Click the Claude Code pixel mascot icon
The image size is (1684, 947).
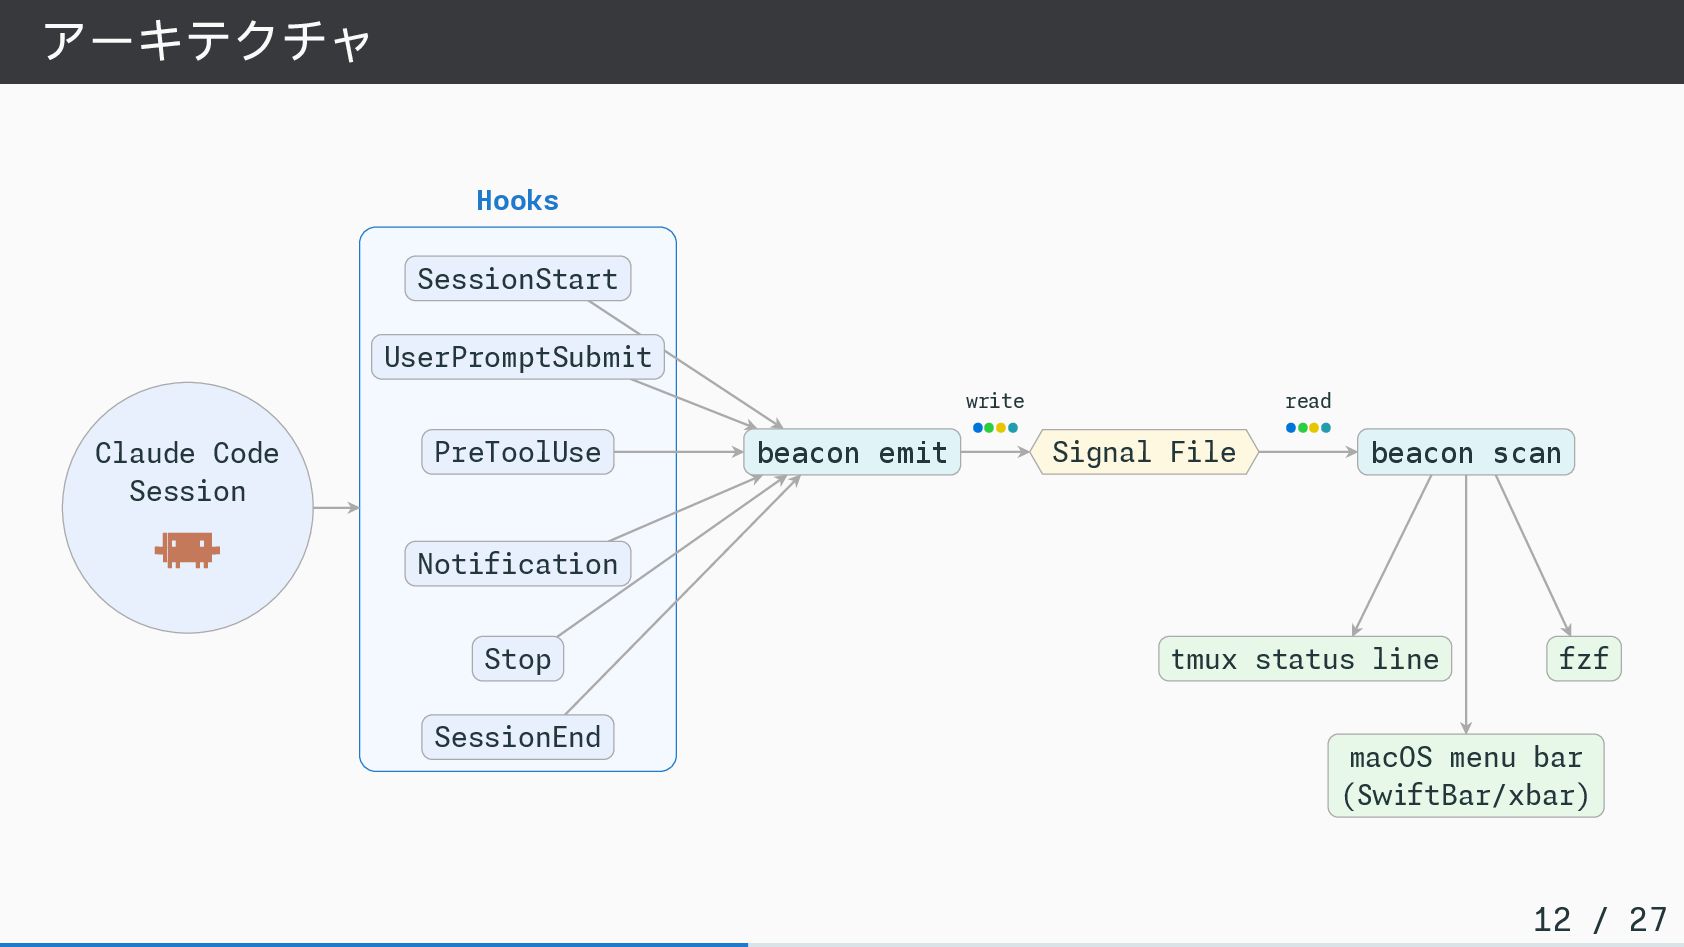pos(187,550)
